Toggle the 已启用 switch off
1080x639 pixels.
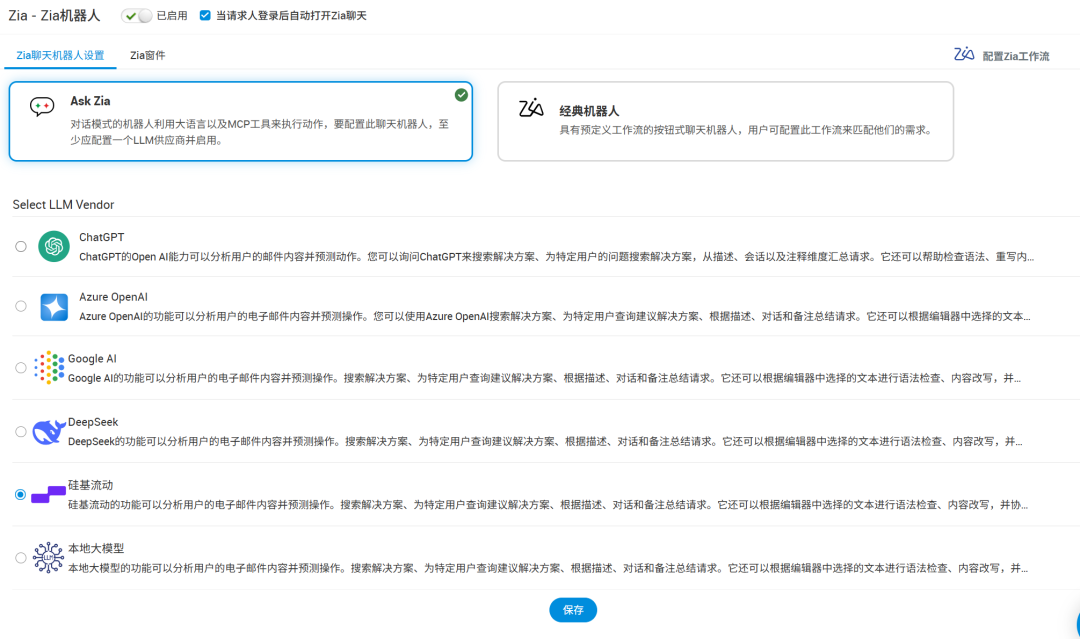click(x=136, y=16)
